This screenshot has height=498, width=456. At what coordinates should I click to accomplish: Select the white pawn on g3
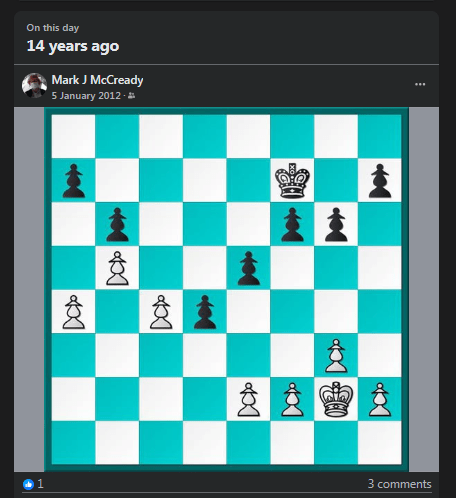[x=336, y=356]
